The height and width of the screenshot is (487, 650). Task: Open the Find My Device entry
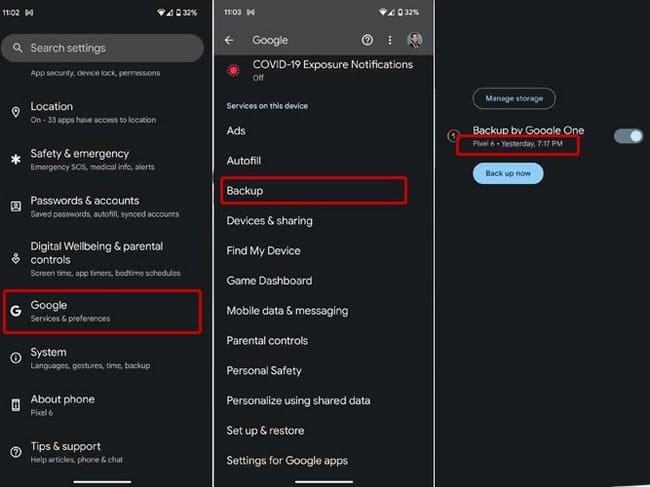(x=264, y=251)
